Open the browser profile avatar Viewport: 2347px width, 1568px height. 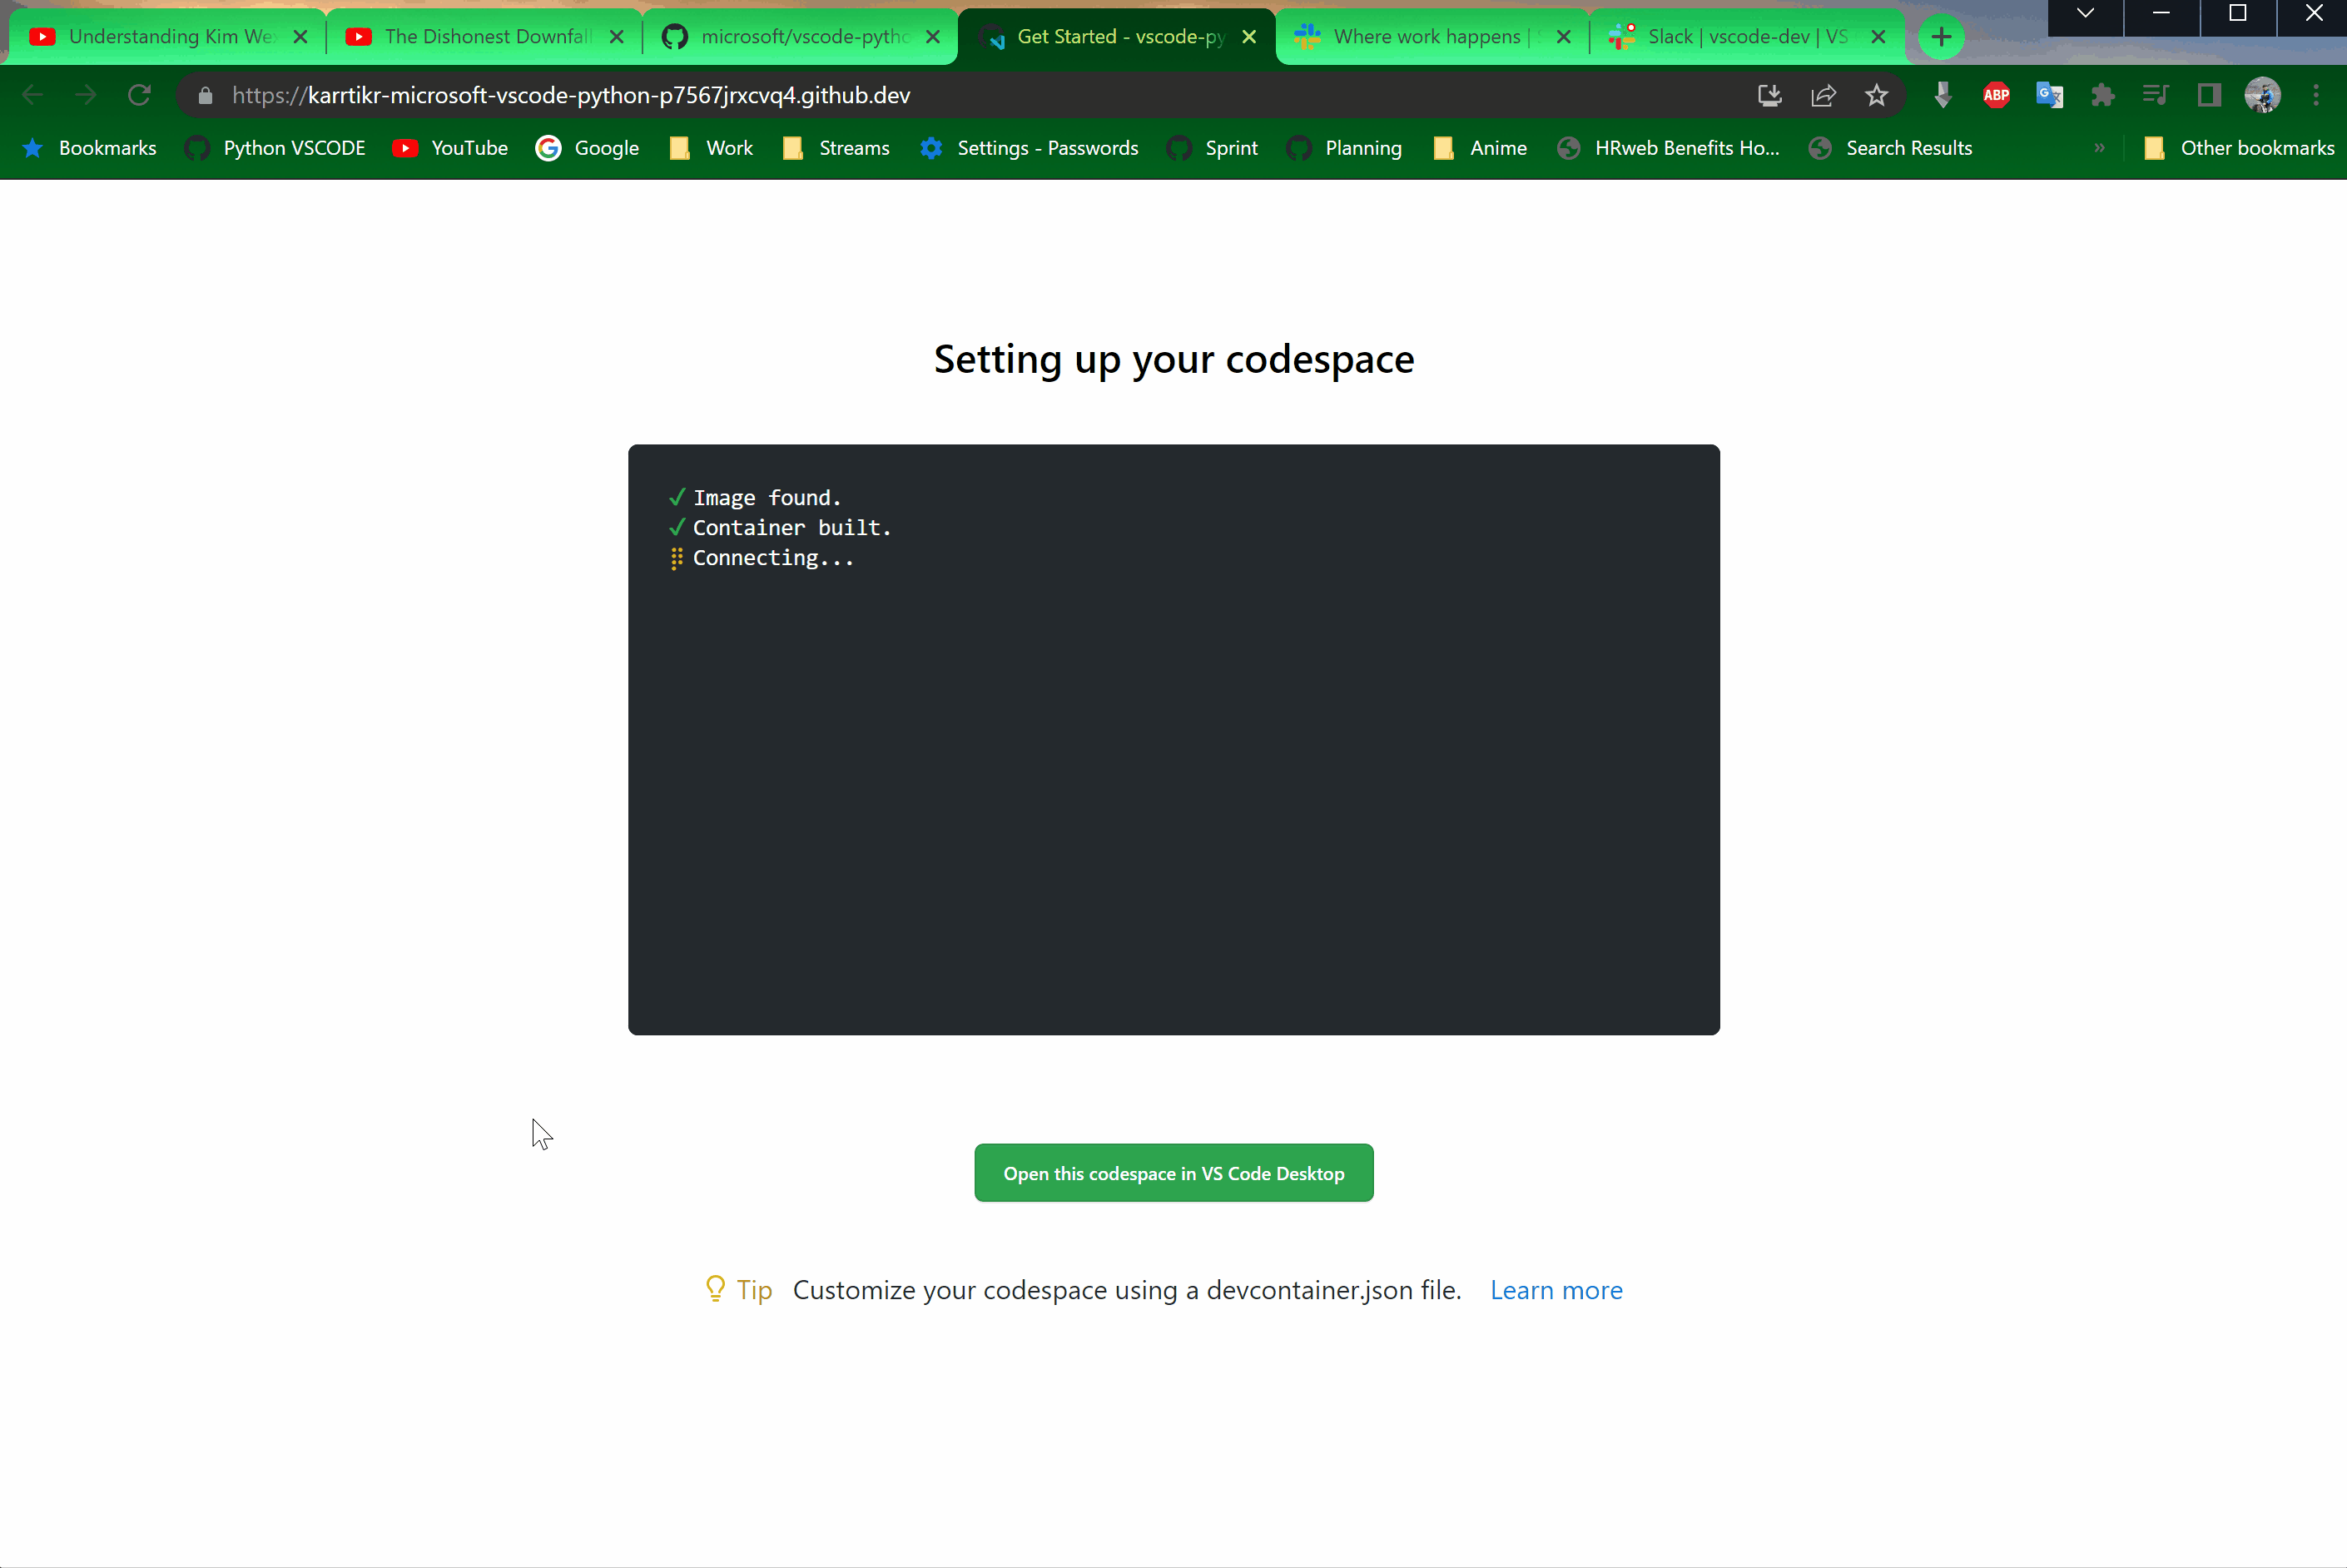point(2263,95)
